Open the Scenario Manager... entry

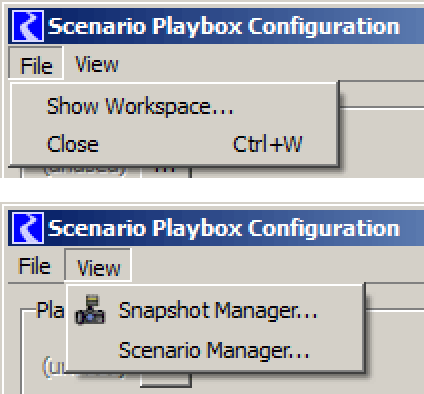click(x=214, y=350)
